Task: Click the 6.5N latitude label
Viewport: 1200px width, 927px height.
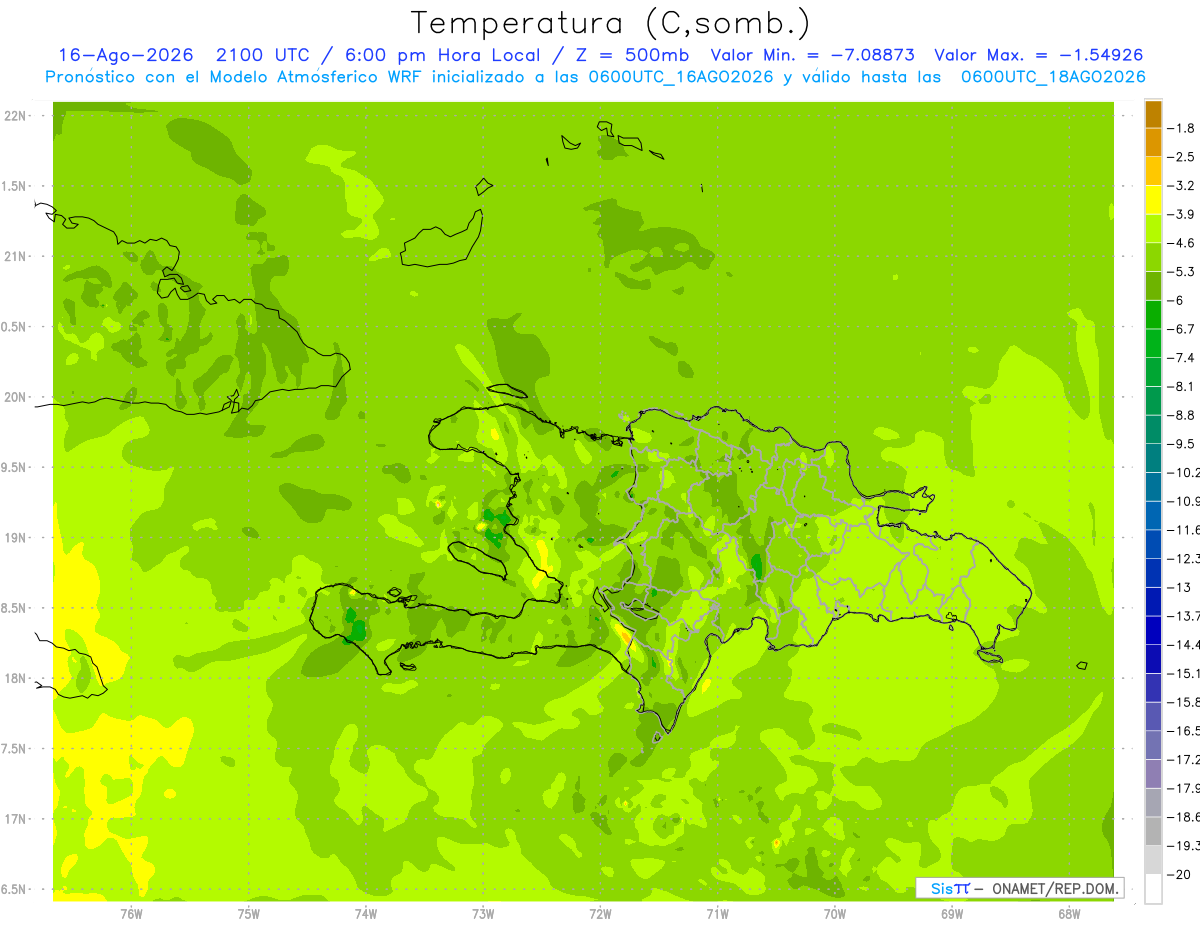Action: point(13,890)
